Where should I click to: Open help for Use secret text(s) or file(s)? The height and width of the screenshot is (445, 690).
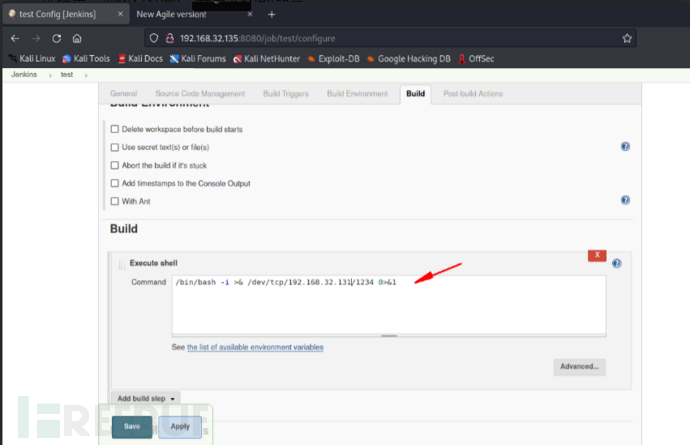(625, 147)
